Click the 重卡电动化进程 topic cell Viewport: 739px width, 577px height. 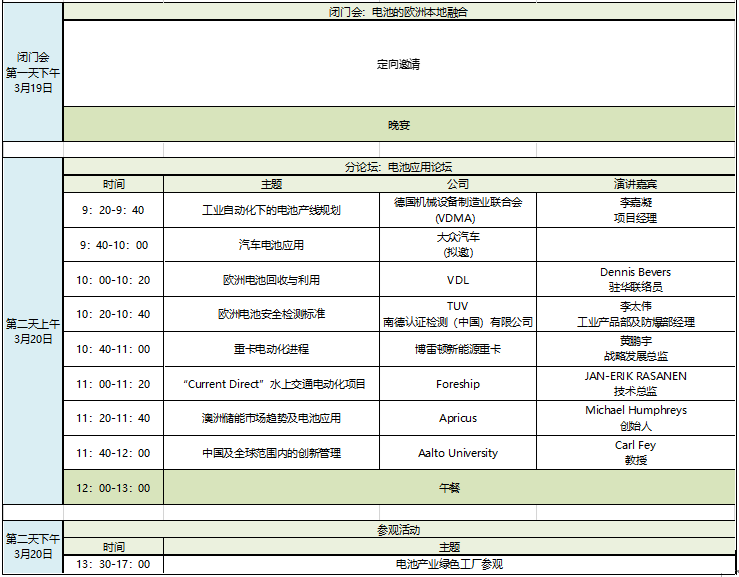(x=271, y=349)
